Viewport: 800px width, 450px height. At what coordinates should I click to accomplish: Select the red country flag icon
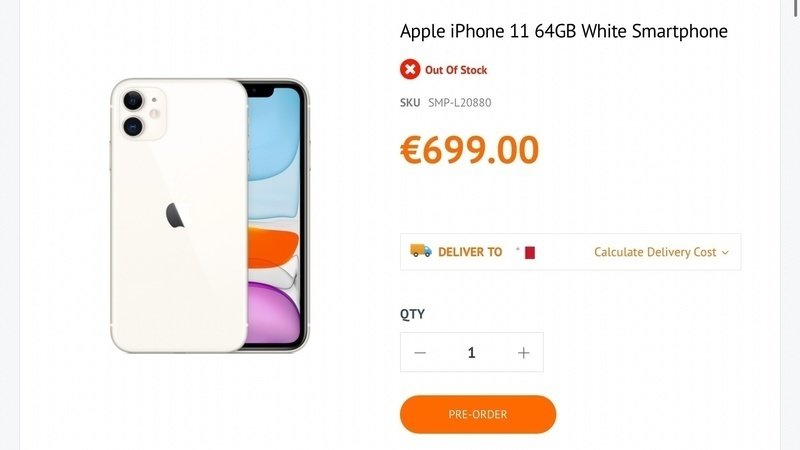pyautogui.click(x=530, y=253)
